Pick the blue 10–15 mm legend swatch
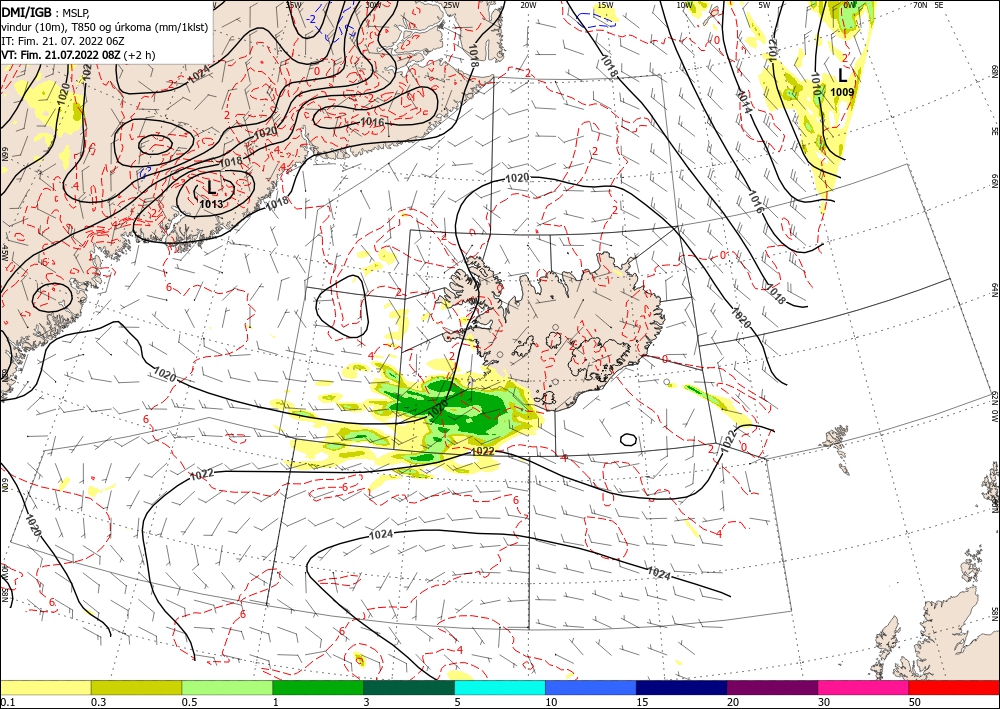Screen dimensions: 1000x709 click(x=591, y=687)
